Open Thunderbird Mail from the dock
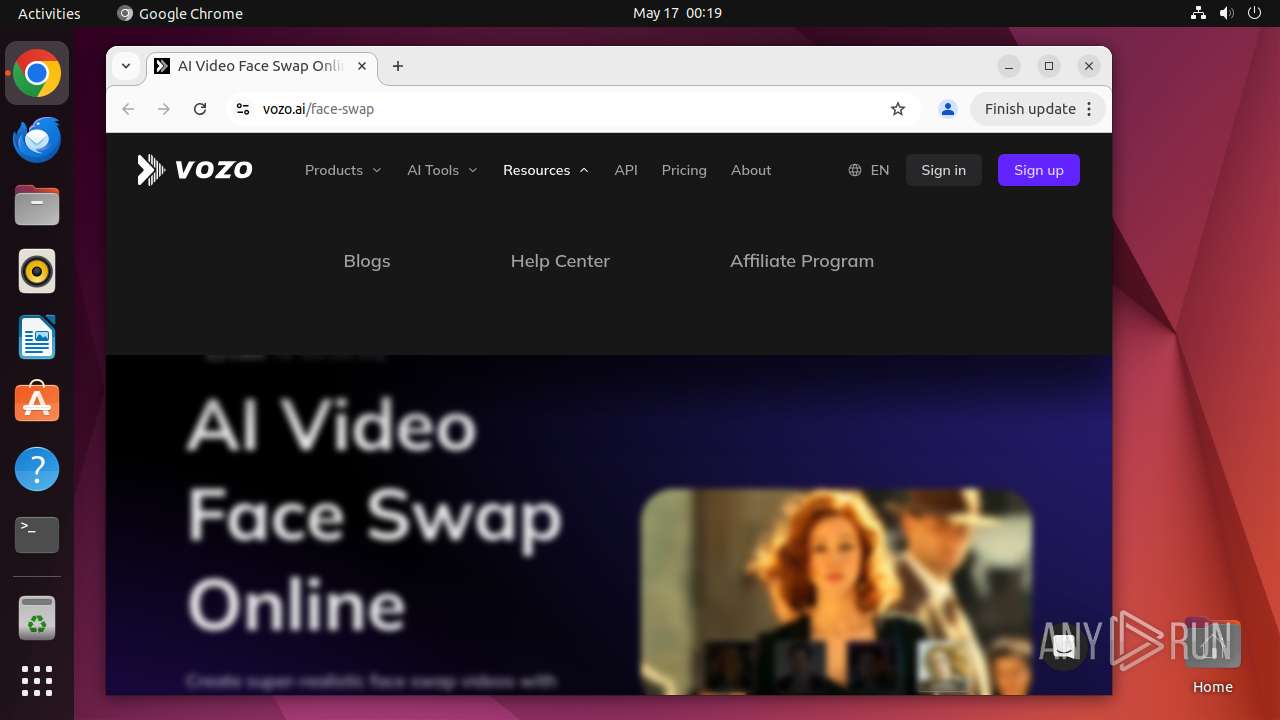The width and height of the screenshot is (1280, 720). 37,139
